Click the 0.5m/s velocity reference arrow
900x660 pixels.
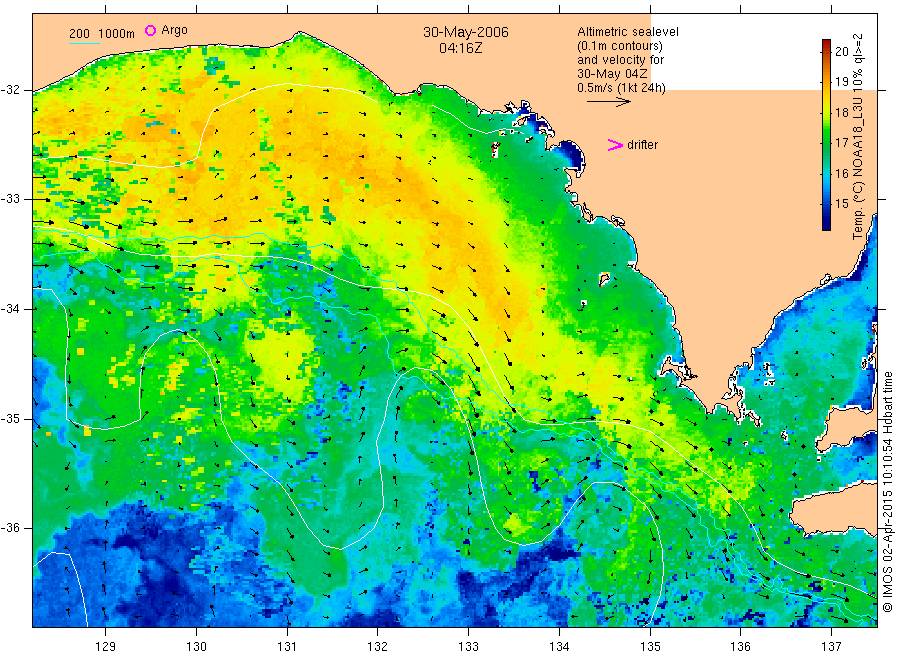[608, 102]
